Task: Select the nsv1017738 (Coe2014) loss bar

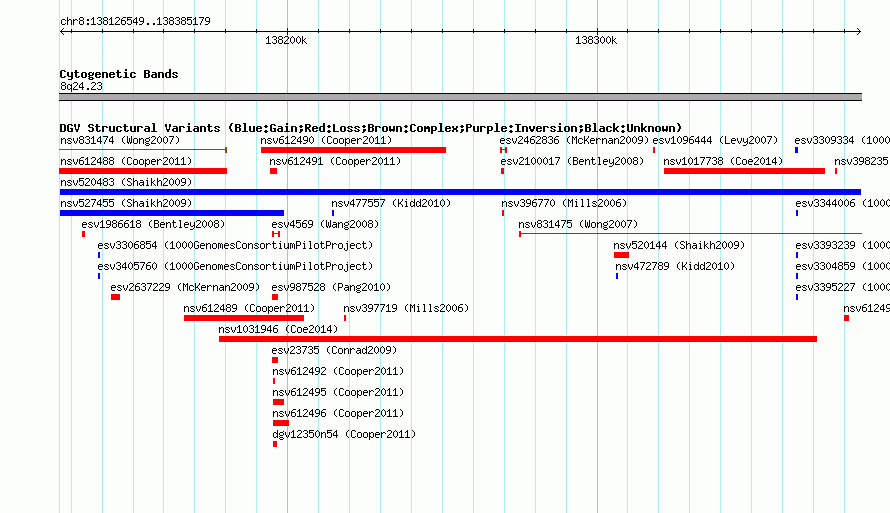Action: pyautogui.click(x=744, y=171)
